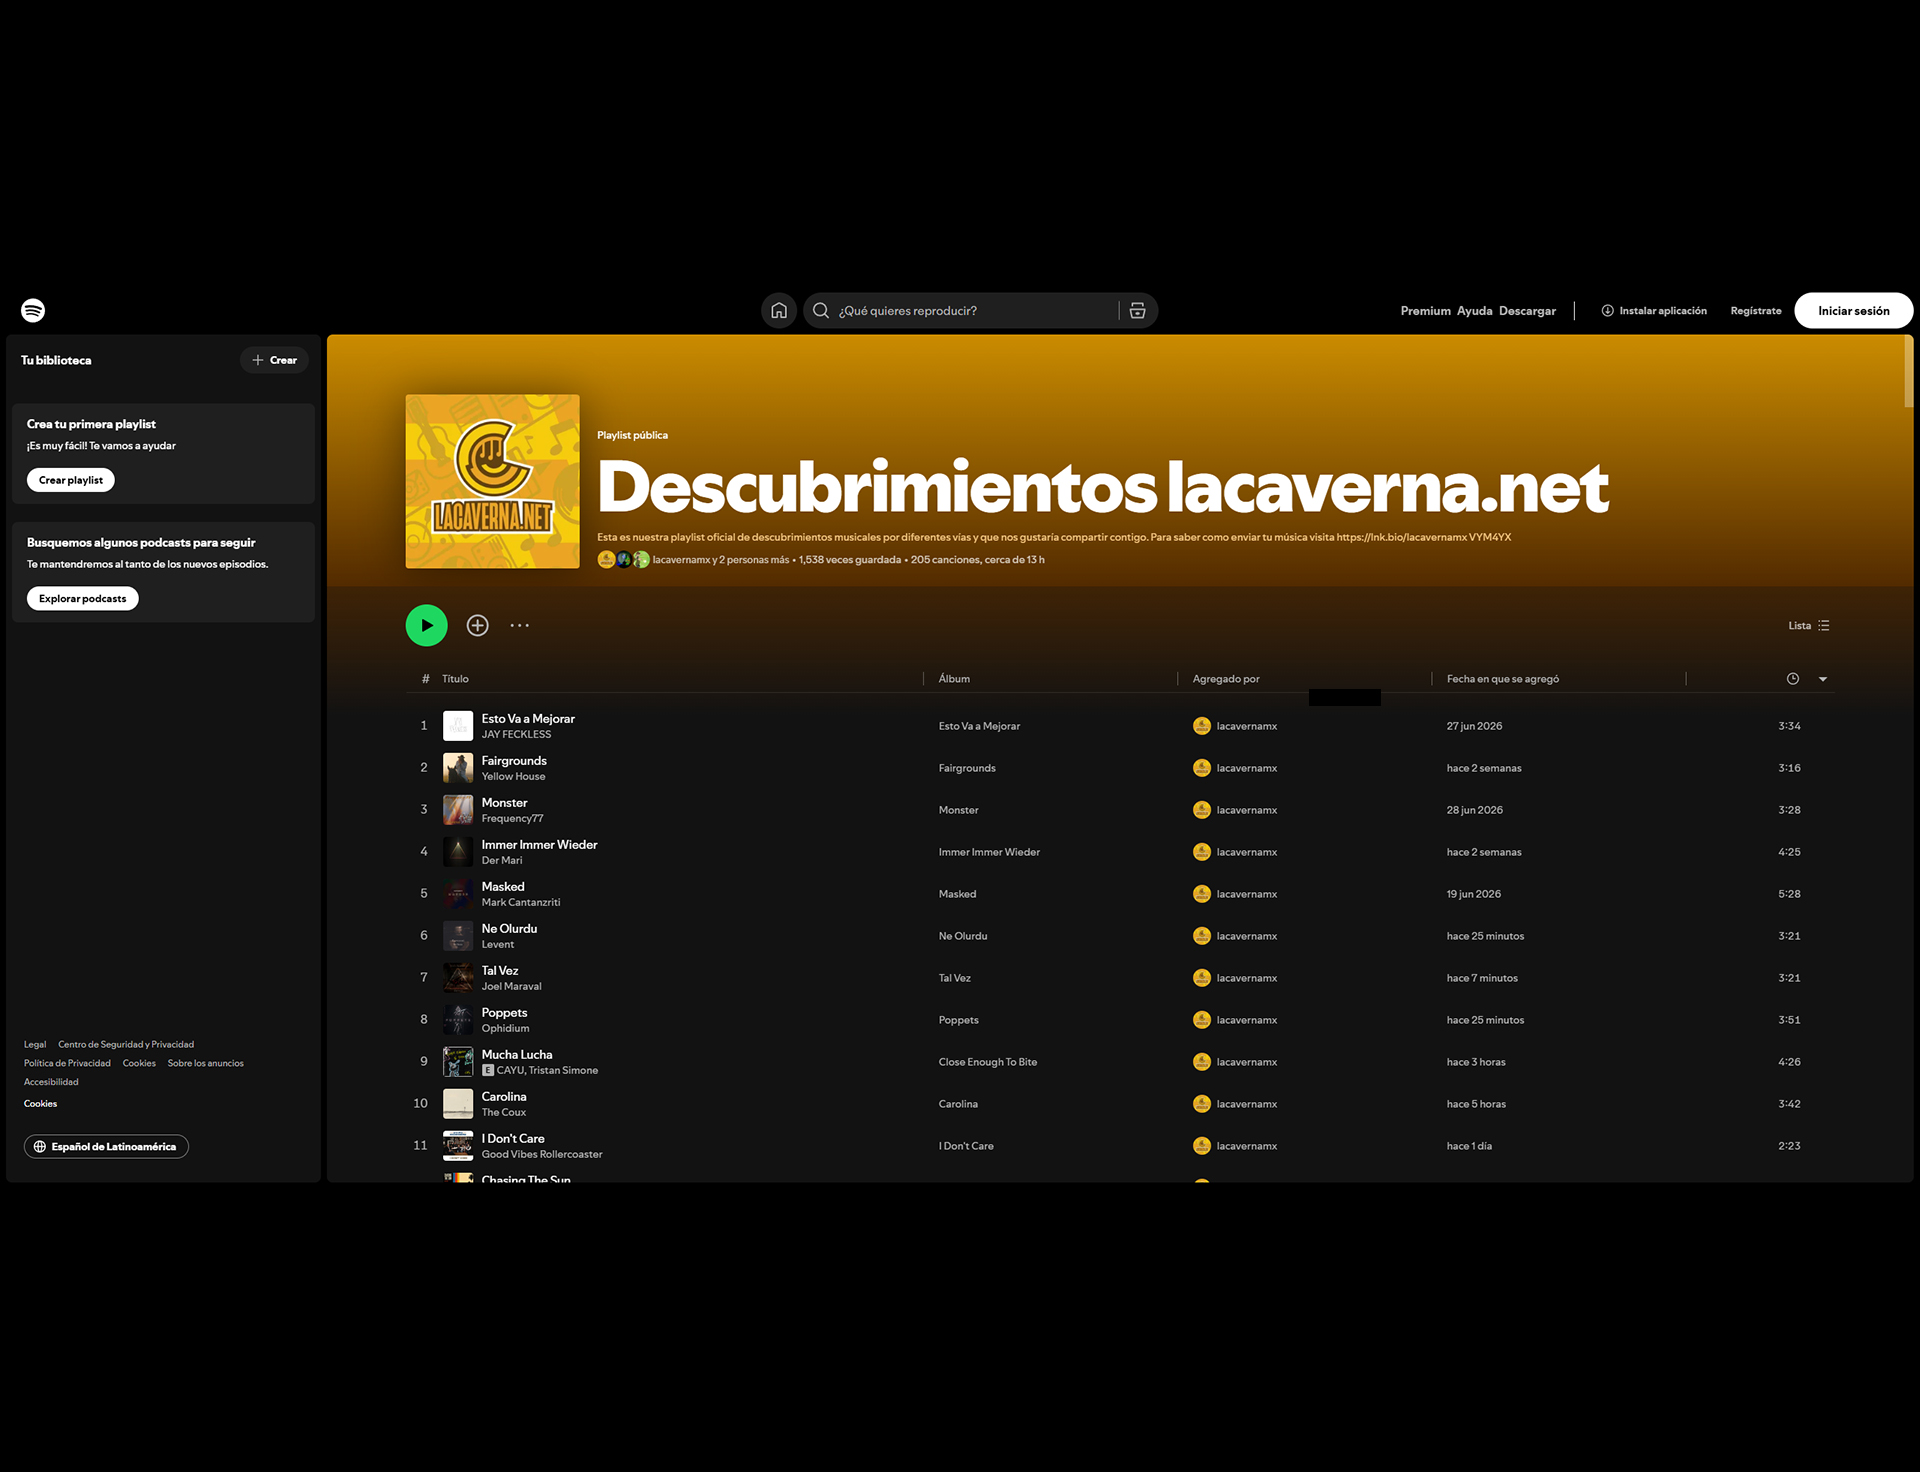Click Legal footer link

coord(35,1045)
